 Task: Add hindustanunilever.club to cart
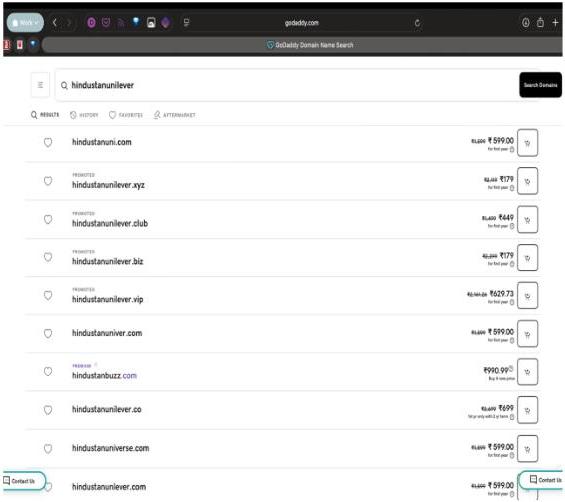[x=527, y=220]
